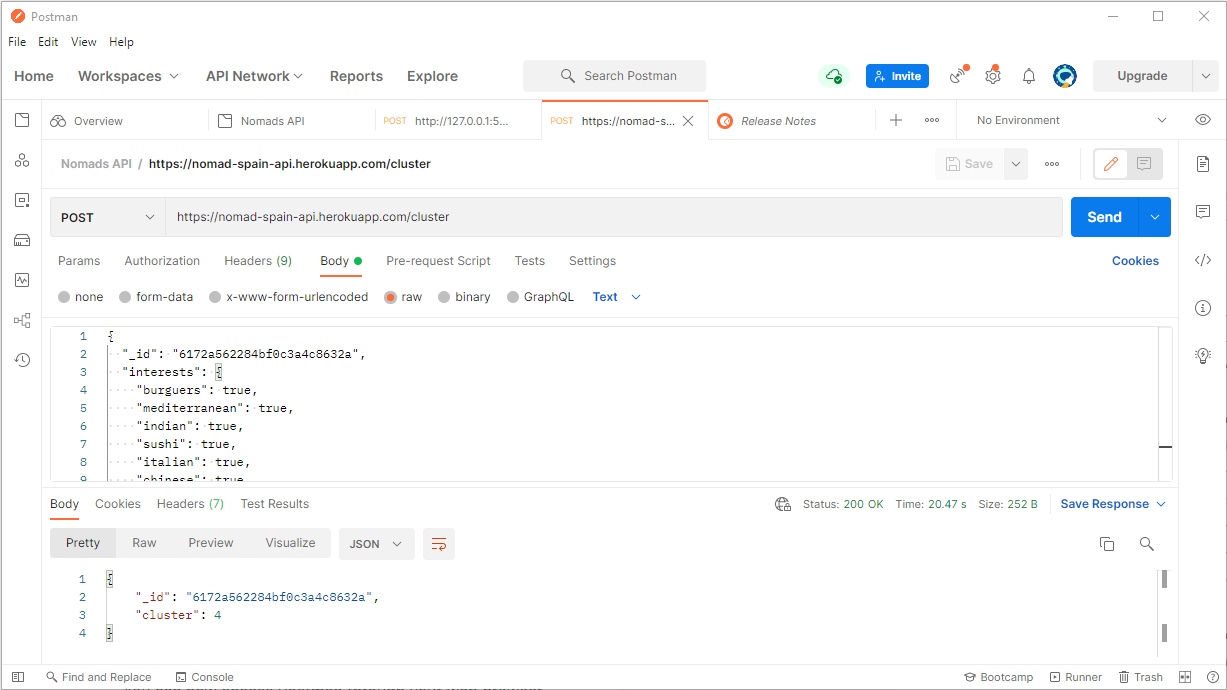Image resolution: width=1227 pixels, height=690 pixels.
Task: Open the No Environment selector
Action: point(1071,120)
